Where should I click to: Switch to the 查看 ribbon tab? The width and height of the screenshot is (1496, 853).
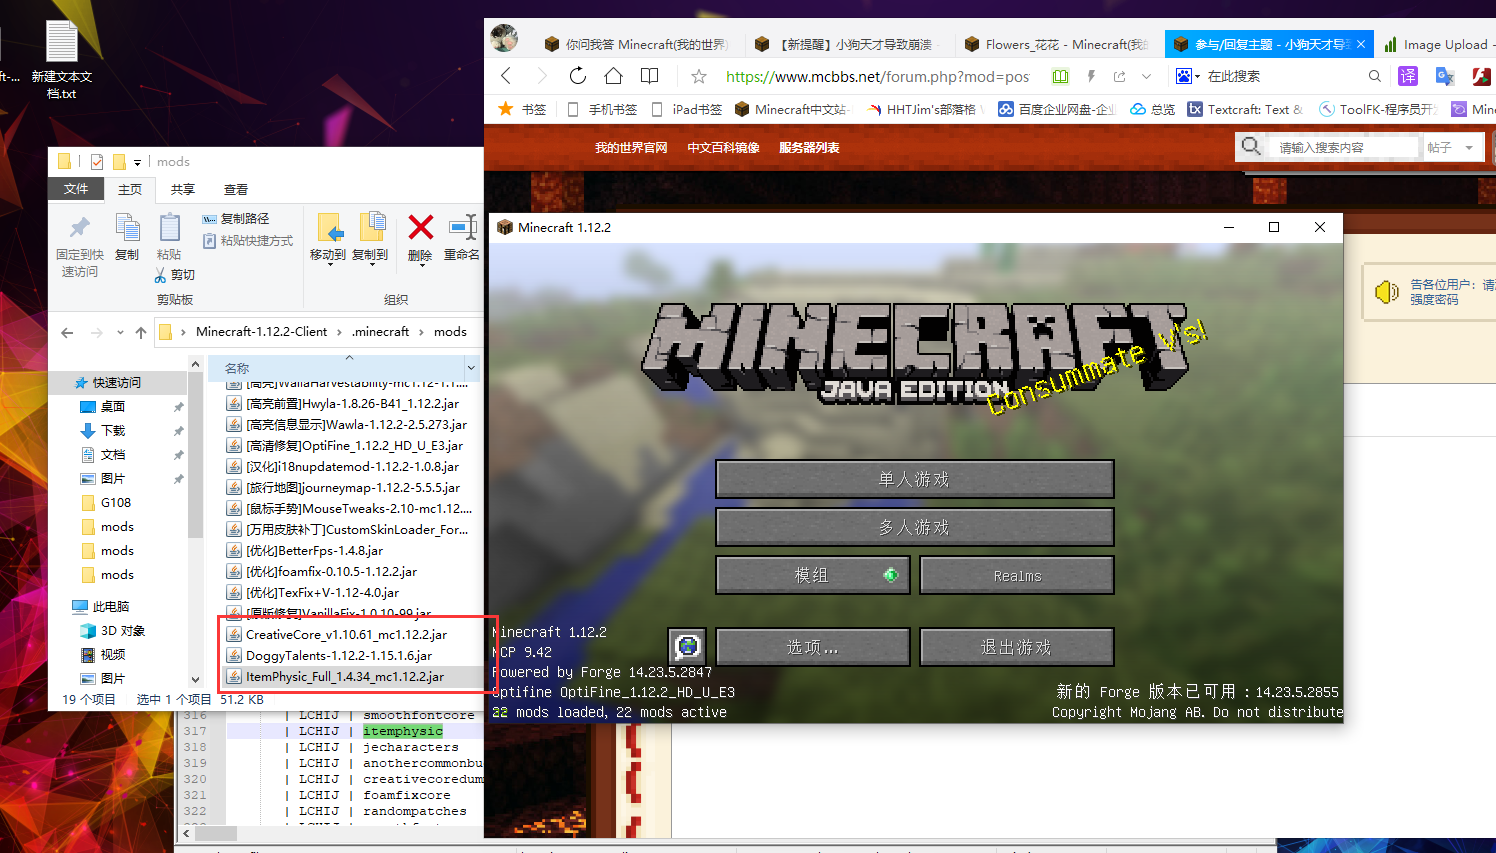[x=236, y=189]
